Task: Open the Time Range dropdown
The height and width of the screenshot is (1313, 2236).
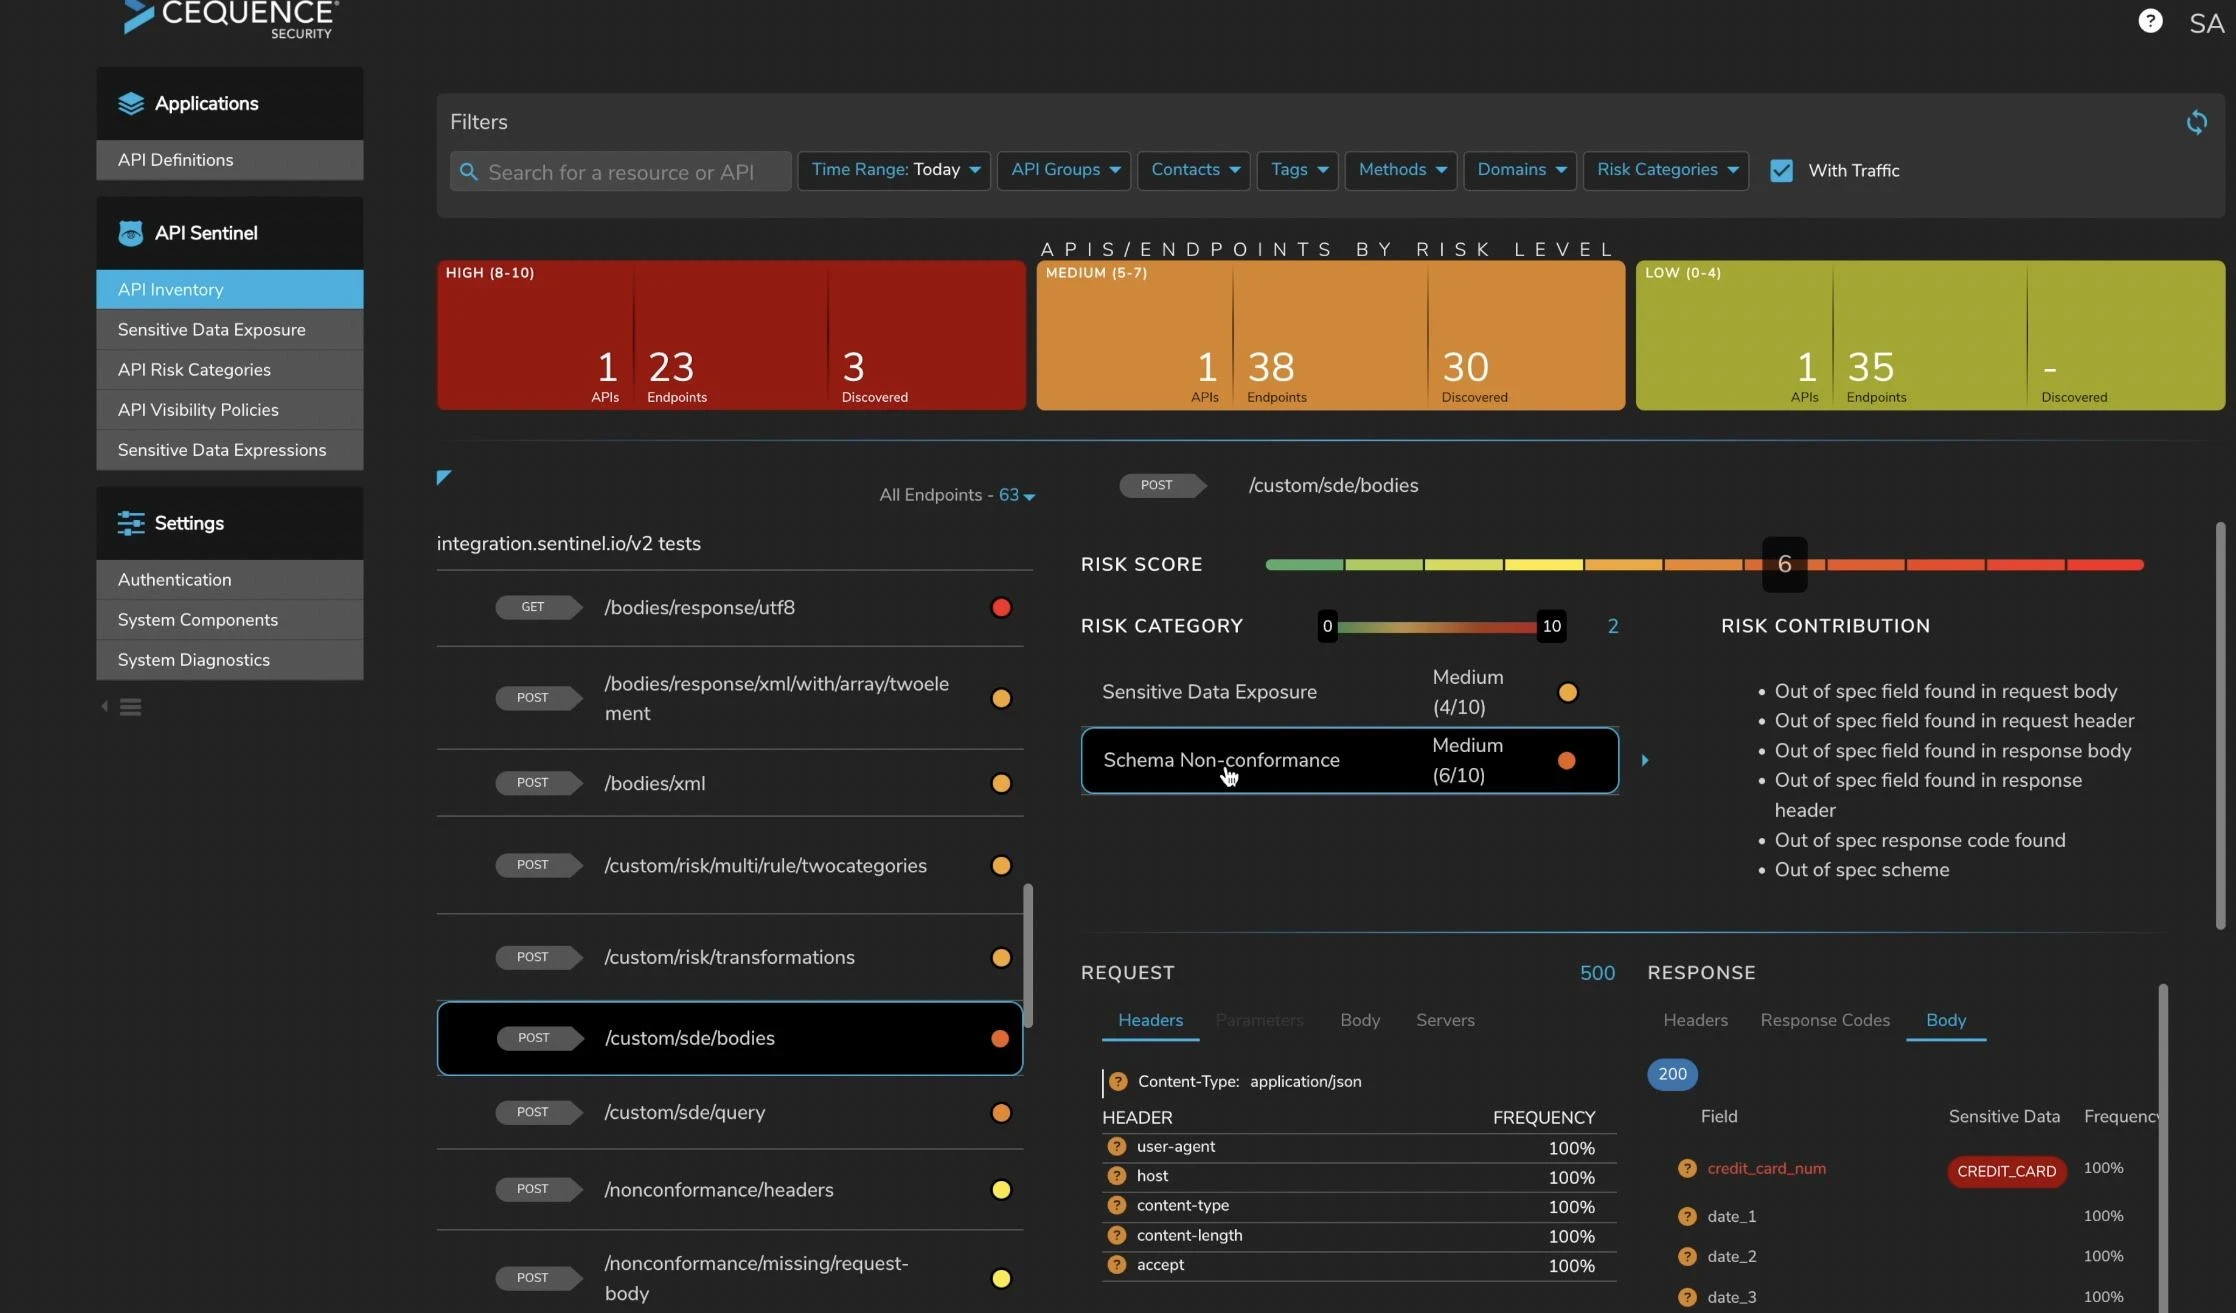Action: click(894, 170)
